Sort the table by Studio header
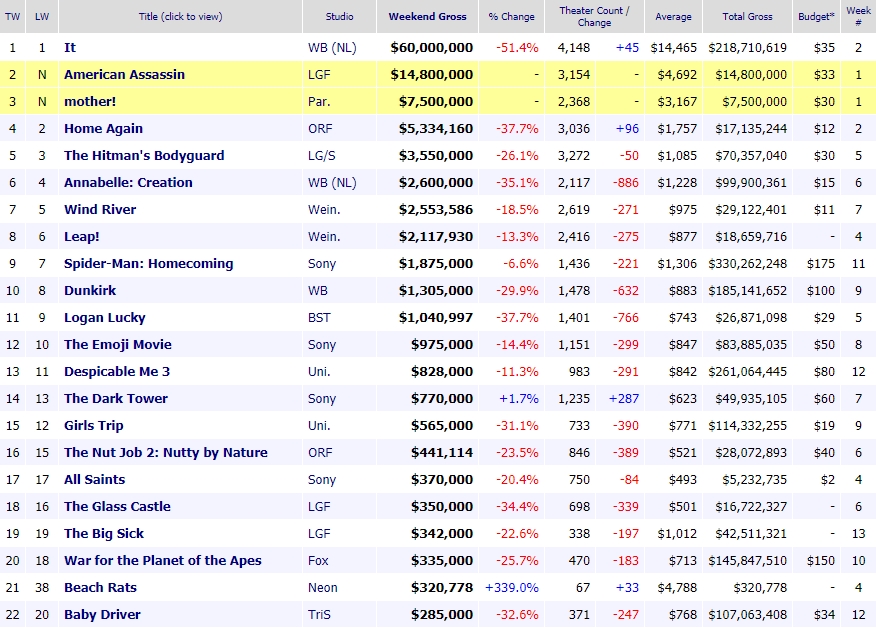The width and height of the screenshot is (876, 629). point(340,17)
